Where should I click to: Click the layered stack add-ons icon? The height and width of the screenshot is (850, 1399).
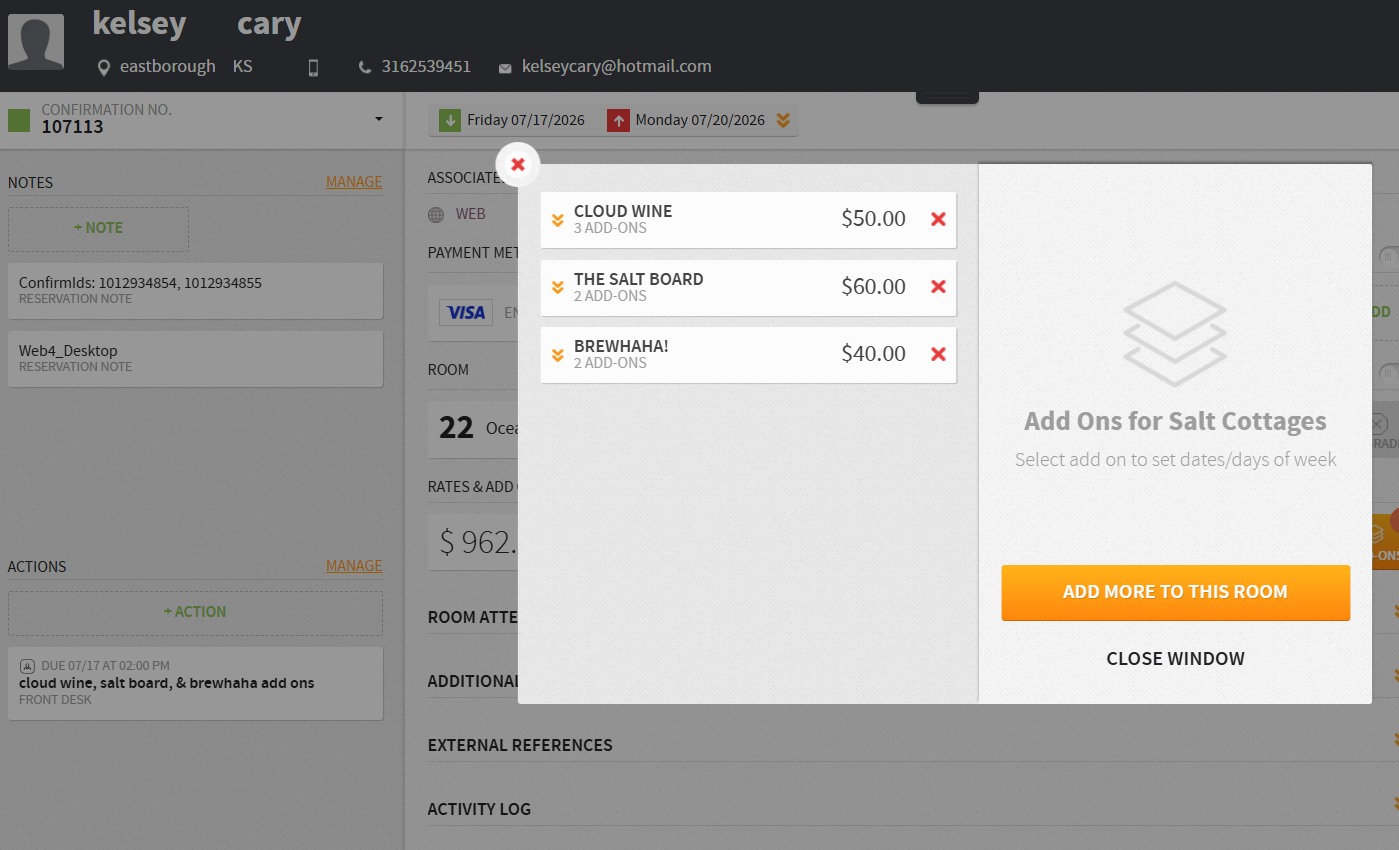click(1175, 334)
